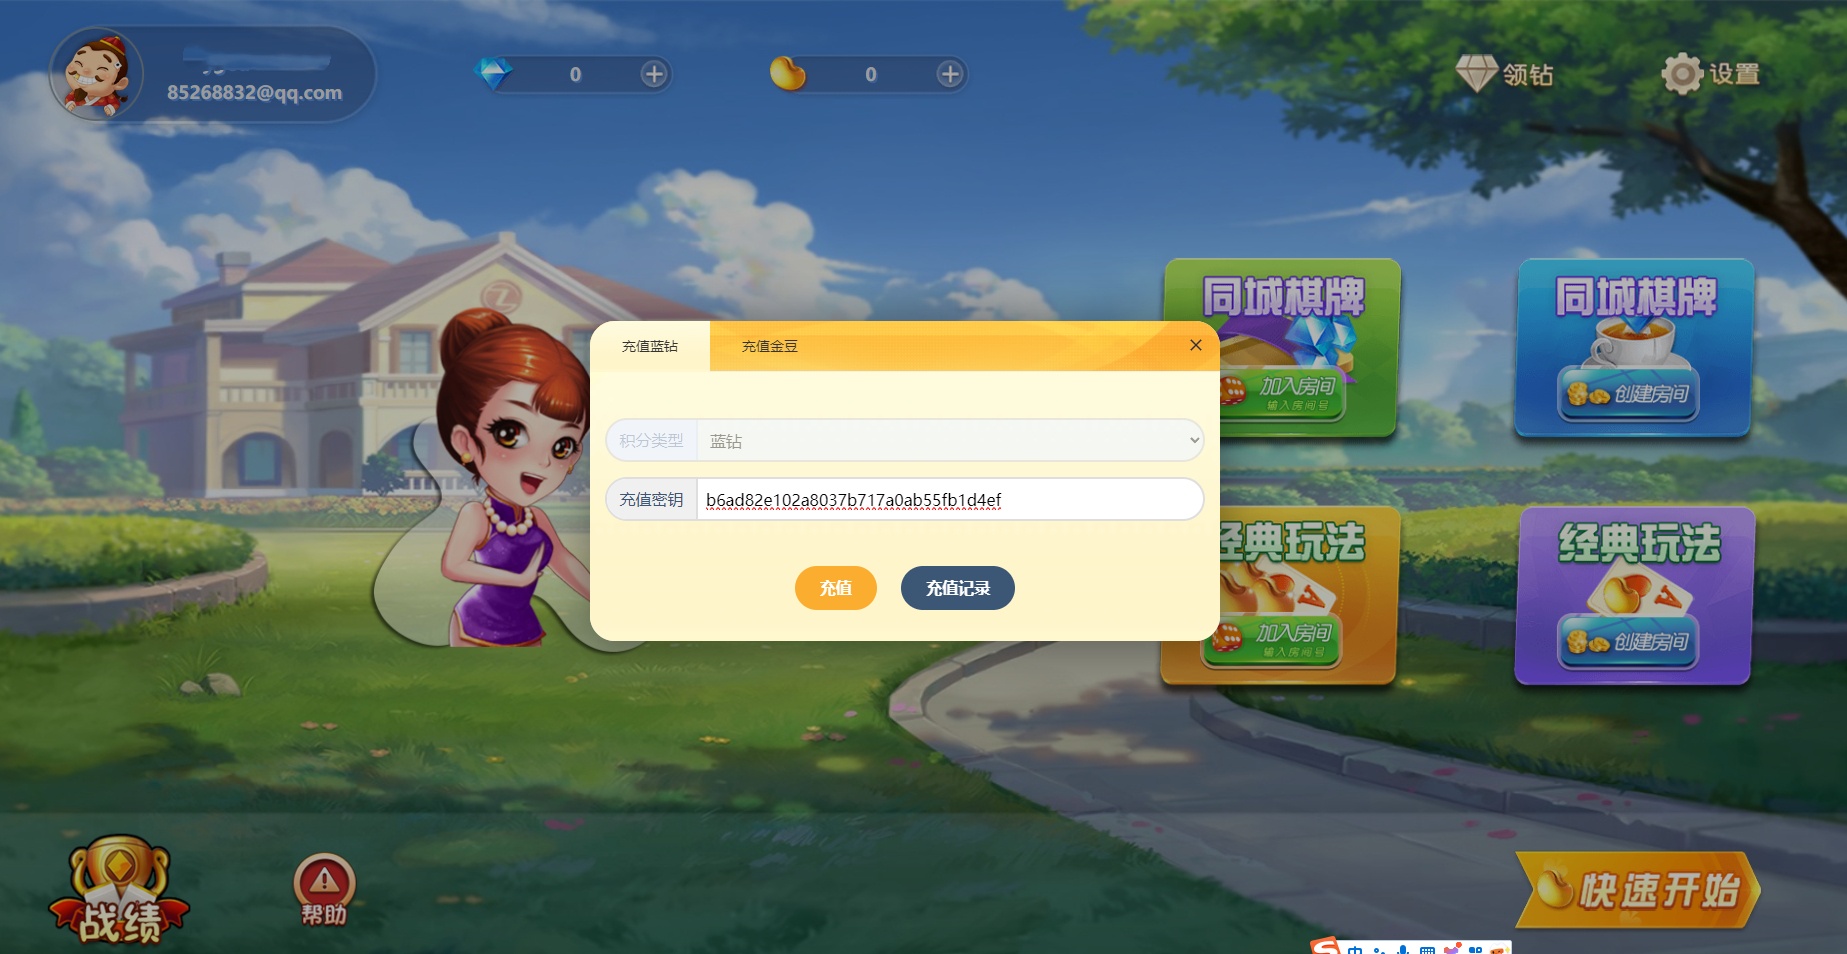This screenshot has width=1847, height=954.
Task: Create room in purple 经典玩法 card
Action: pyautogui.click(x=1628, y=642)
